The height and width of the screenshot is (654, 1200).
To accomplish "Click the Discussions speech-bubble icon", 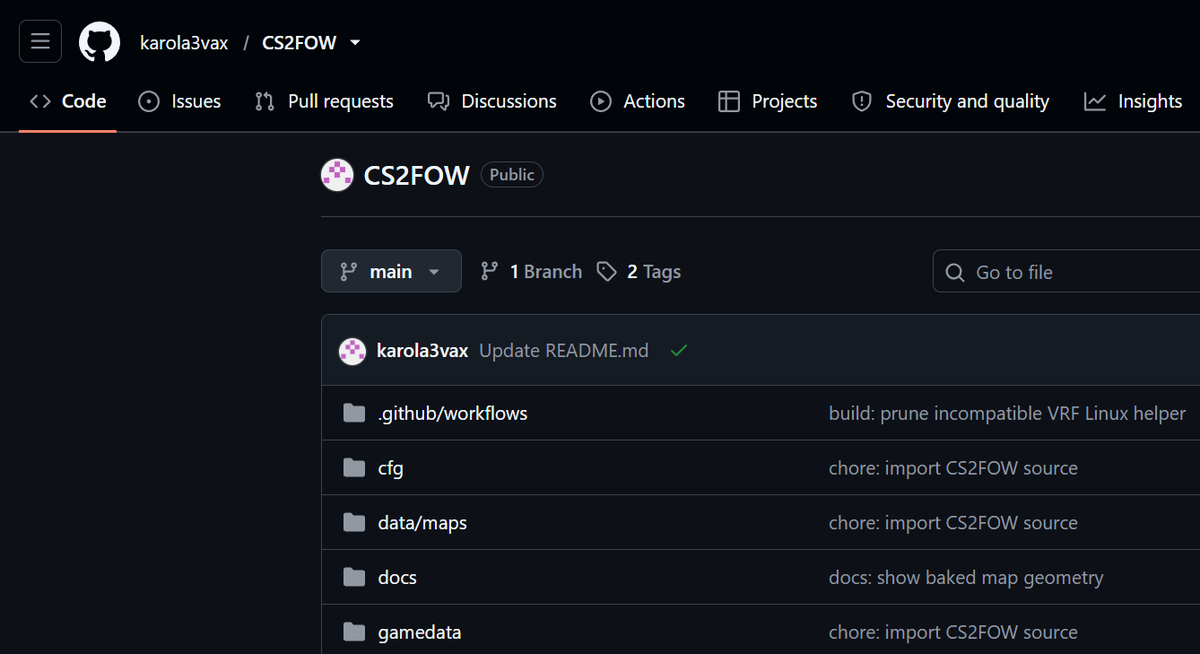I will tap(437, 101).
